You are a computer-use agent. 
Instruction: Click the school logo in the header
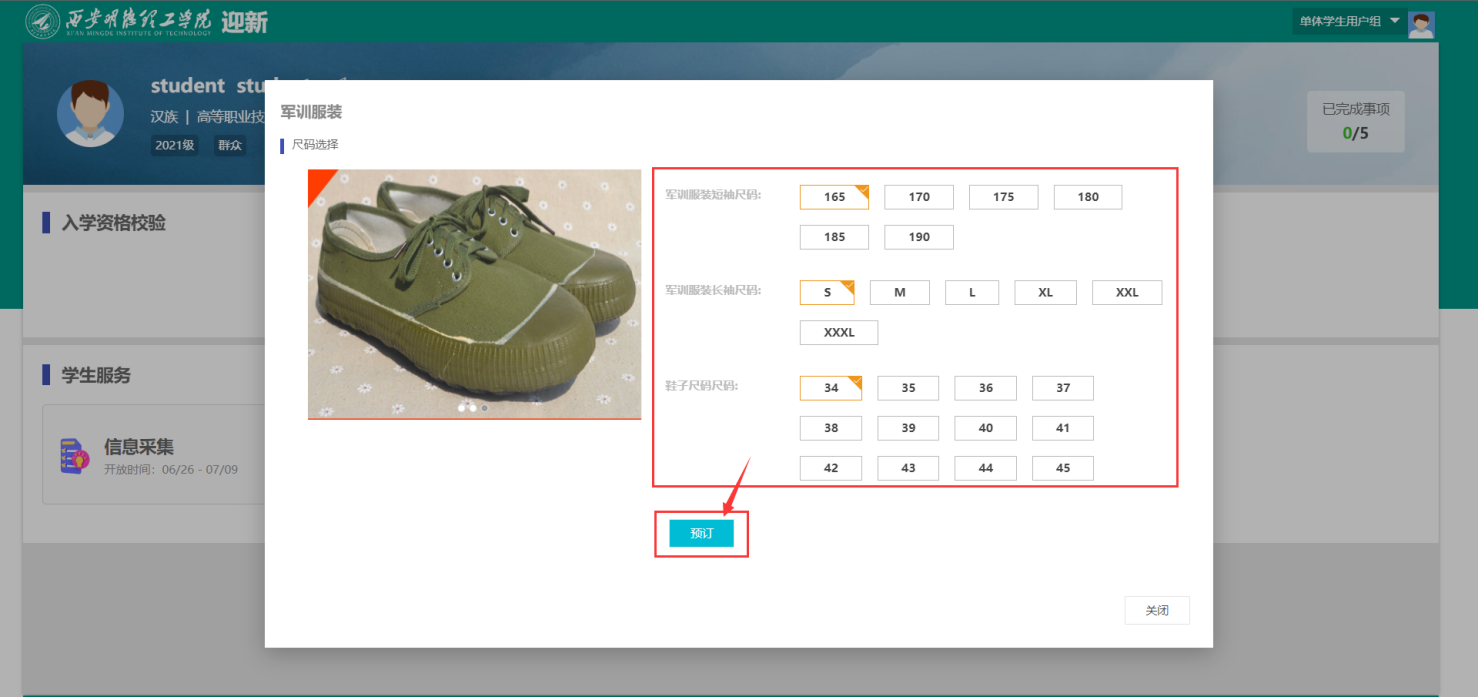tap(42, 20)
